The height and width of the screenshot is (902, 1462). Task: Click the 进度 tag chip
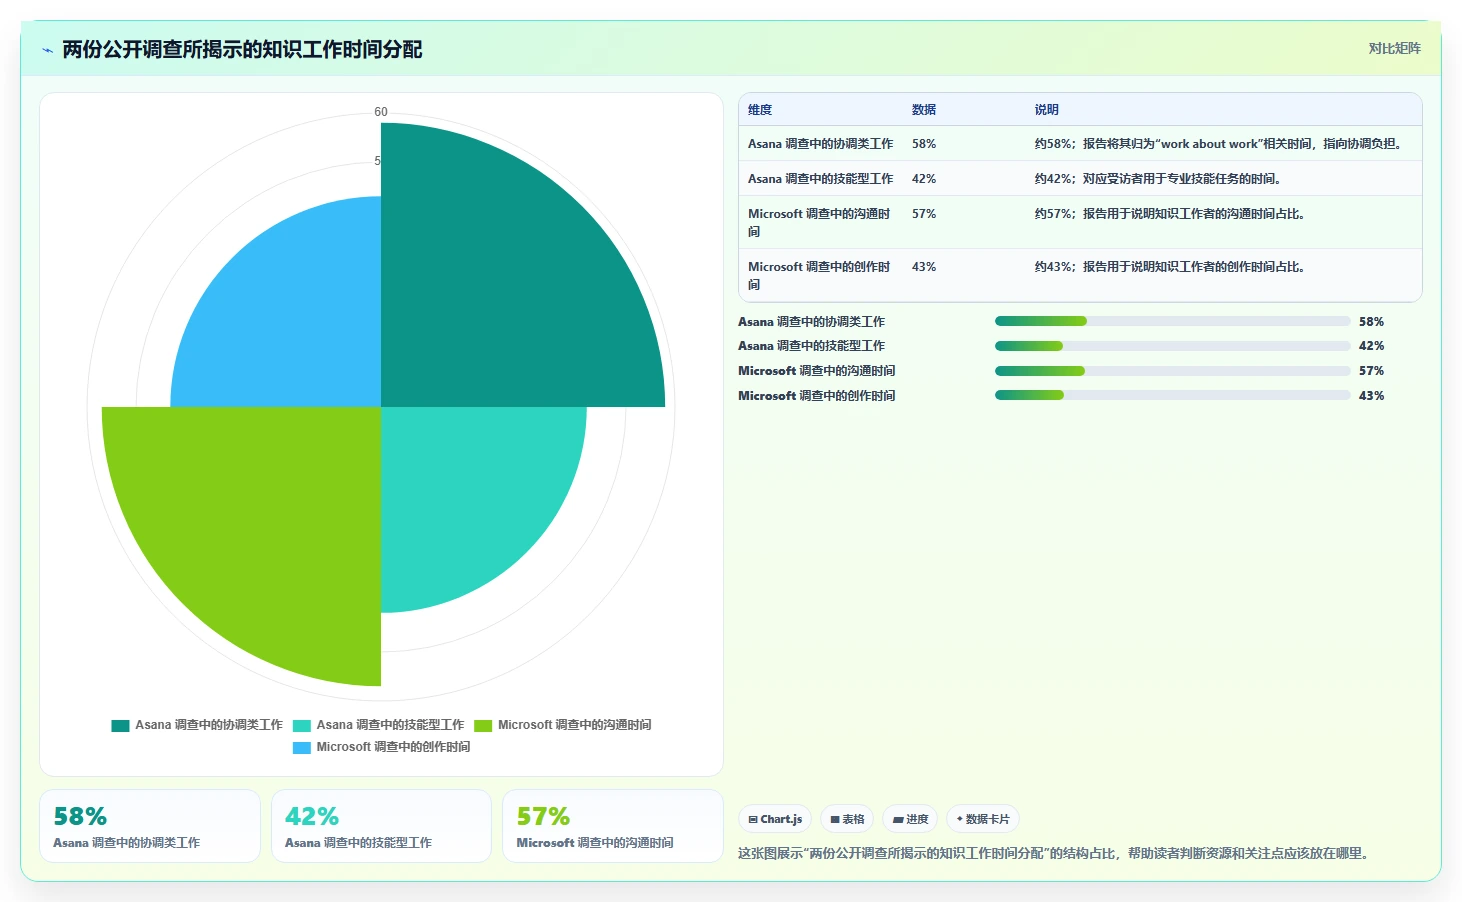[910, 819]
